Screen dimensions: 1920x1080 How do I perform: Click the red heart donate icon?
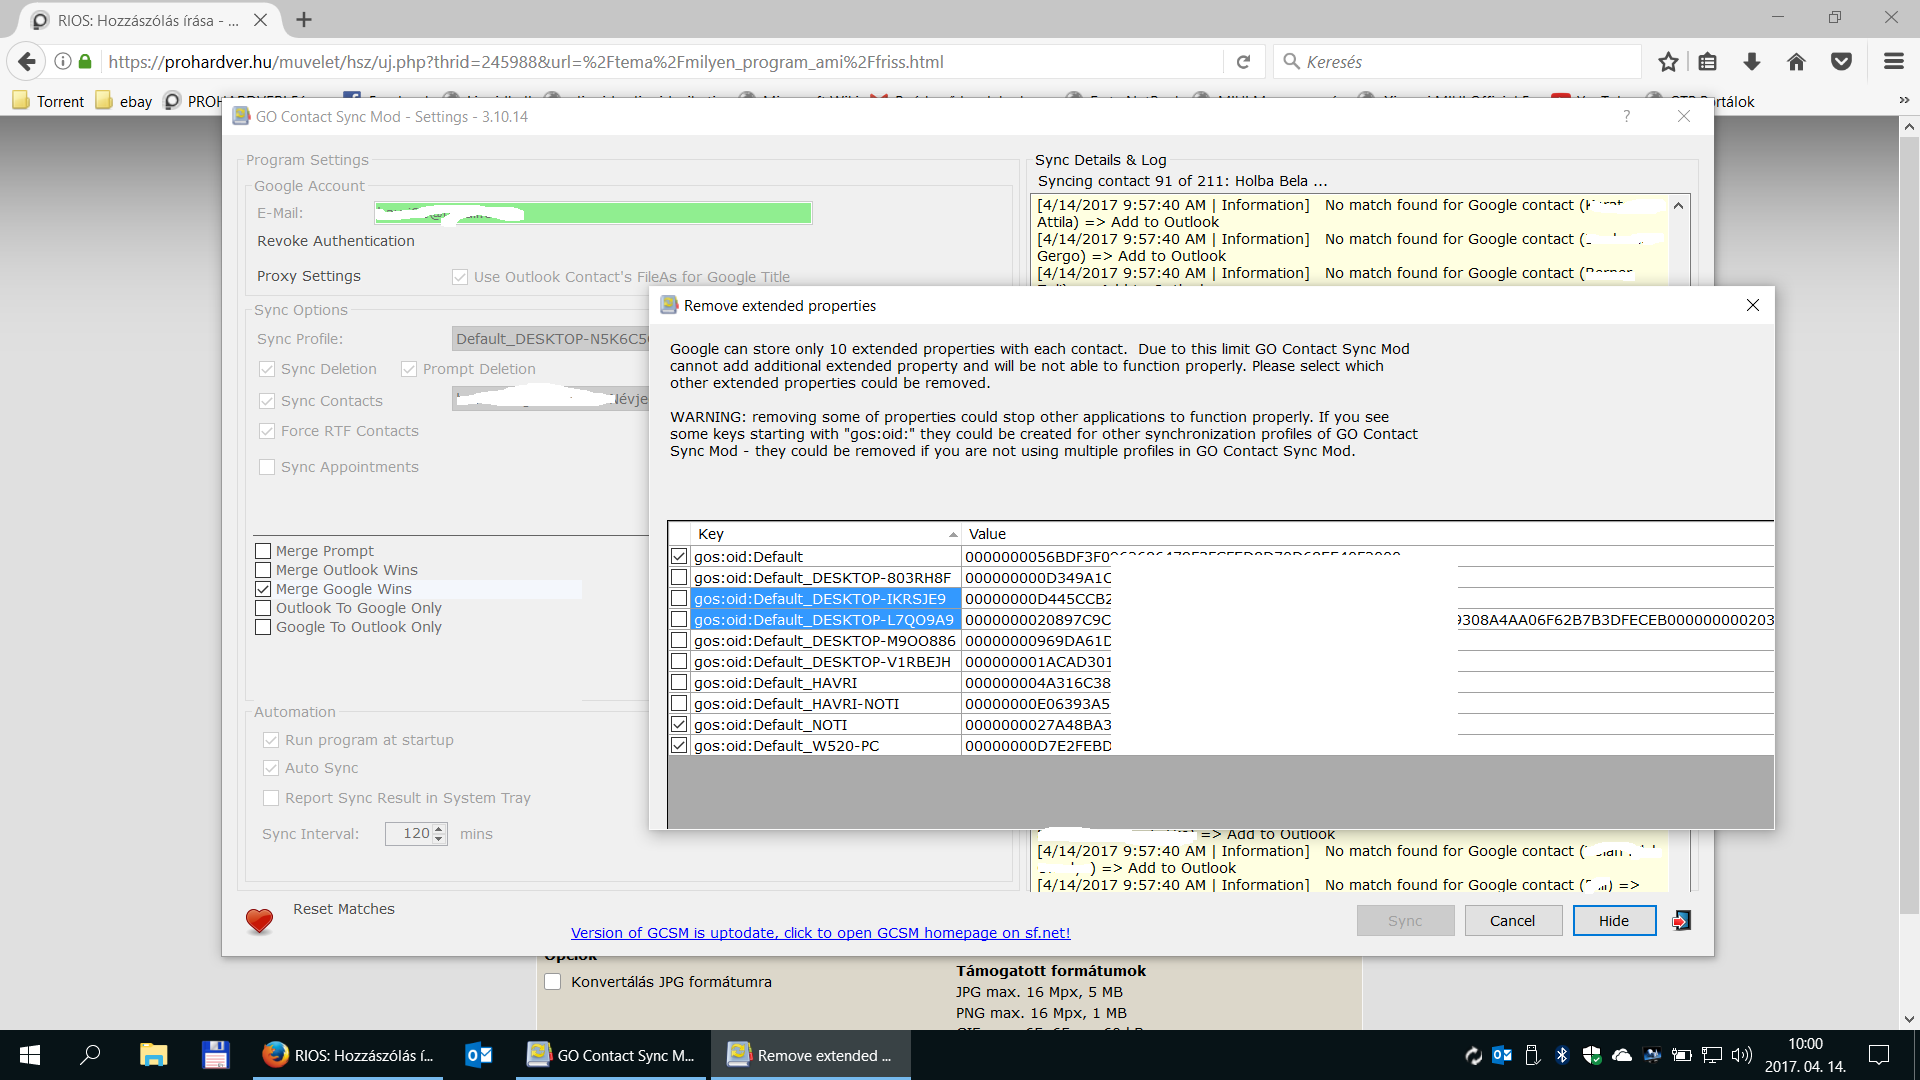coord(259,921)
